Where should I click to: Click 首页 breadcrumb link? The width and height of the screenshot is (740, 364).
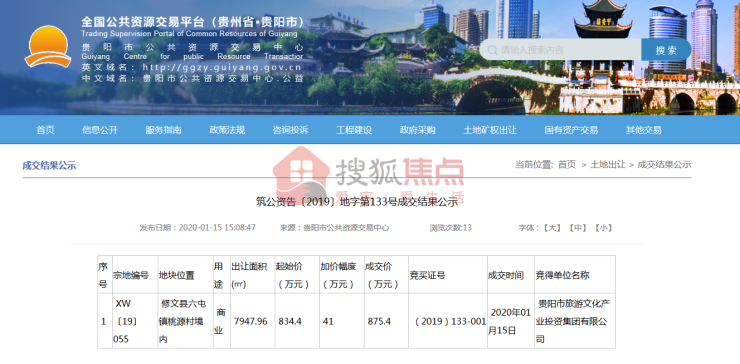(567, 165)
